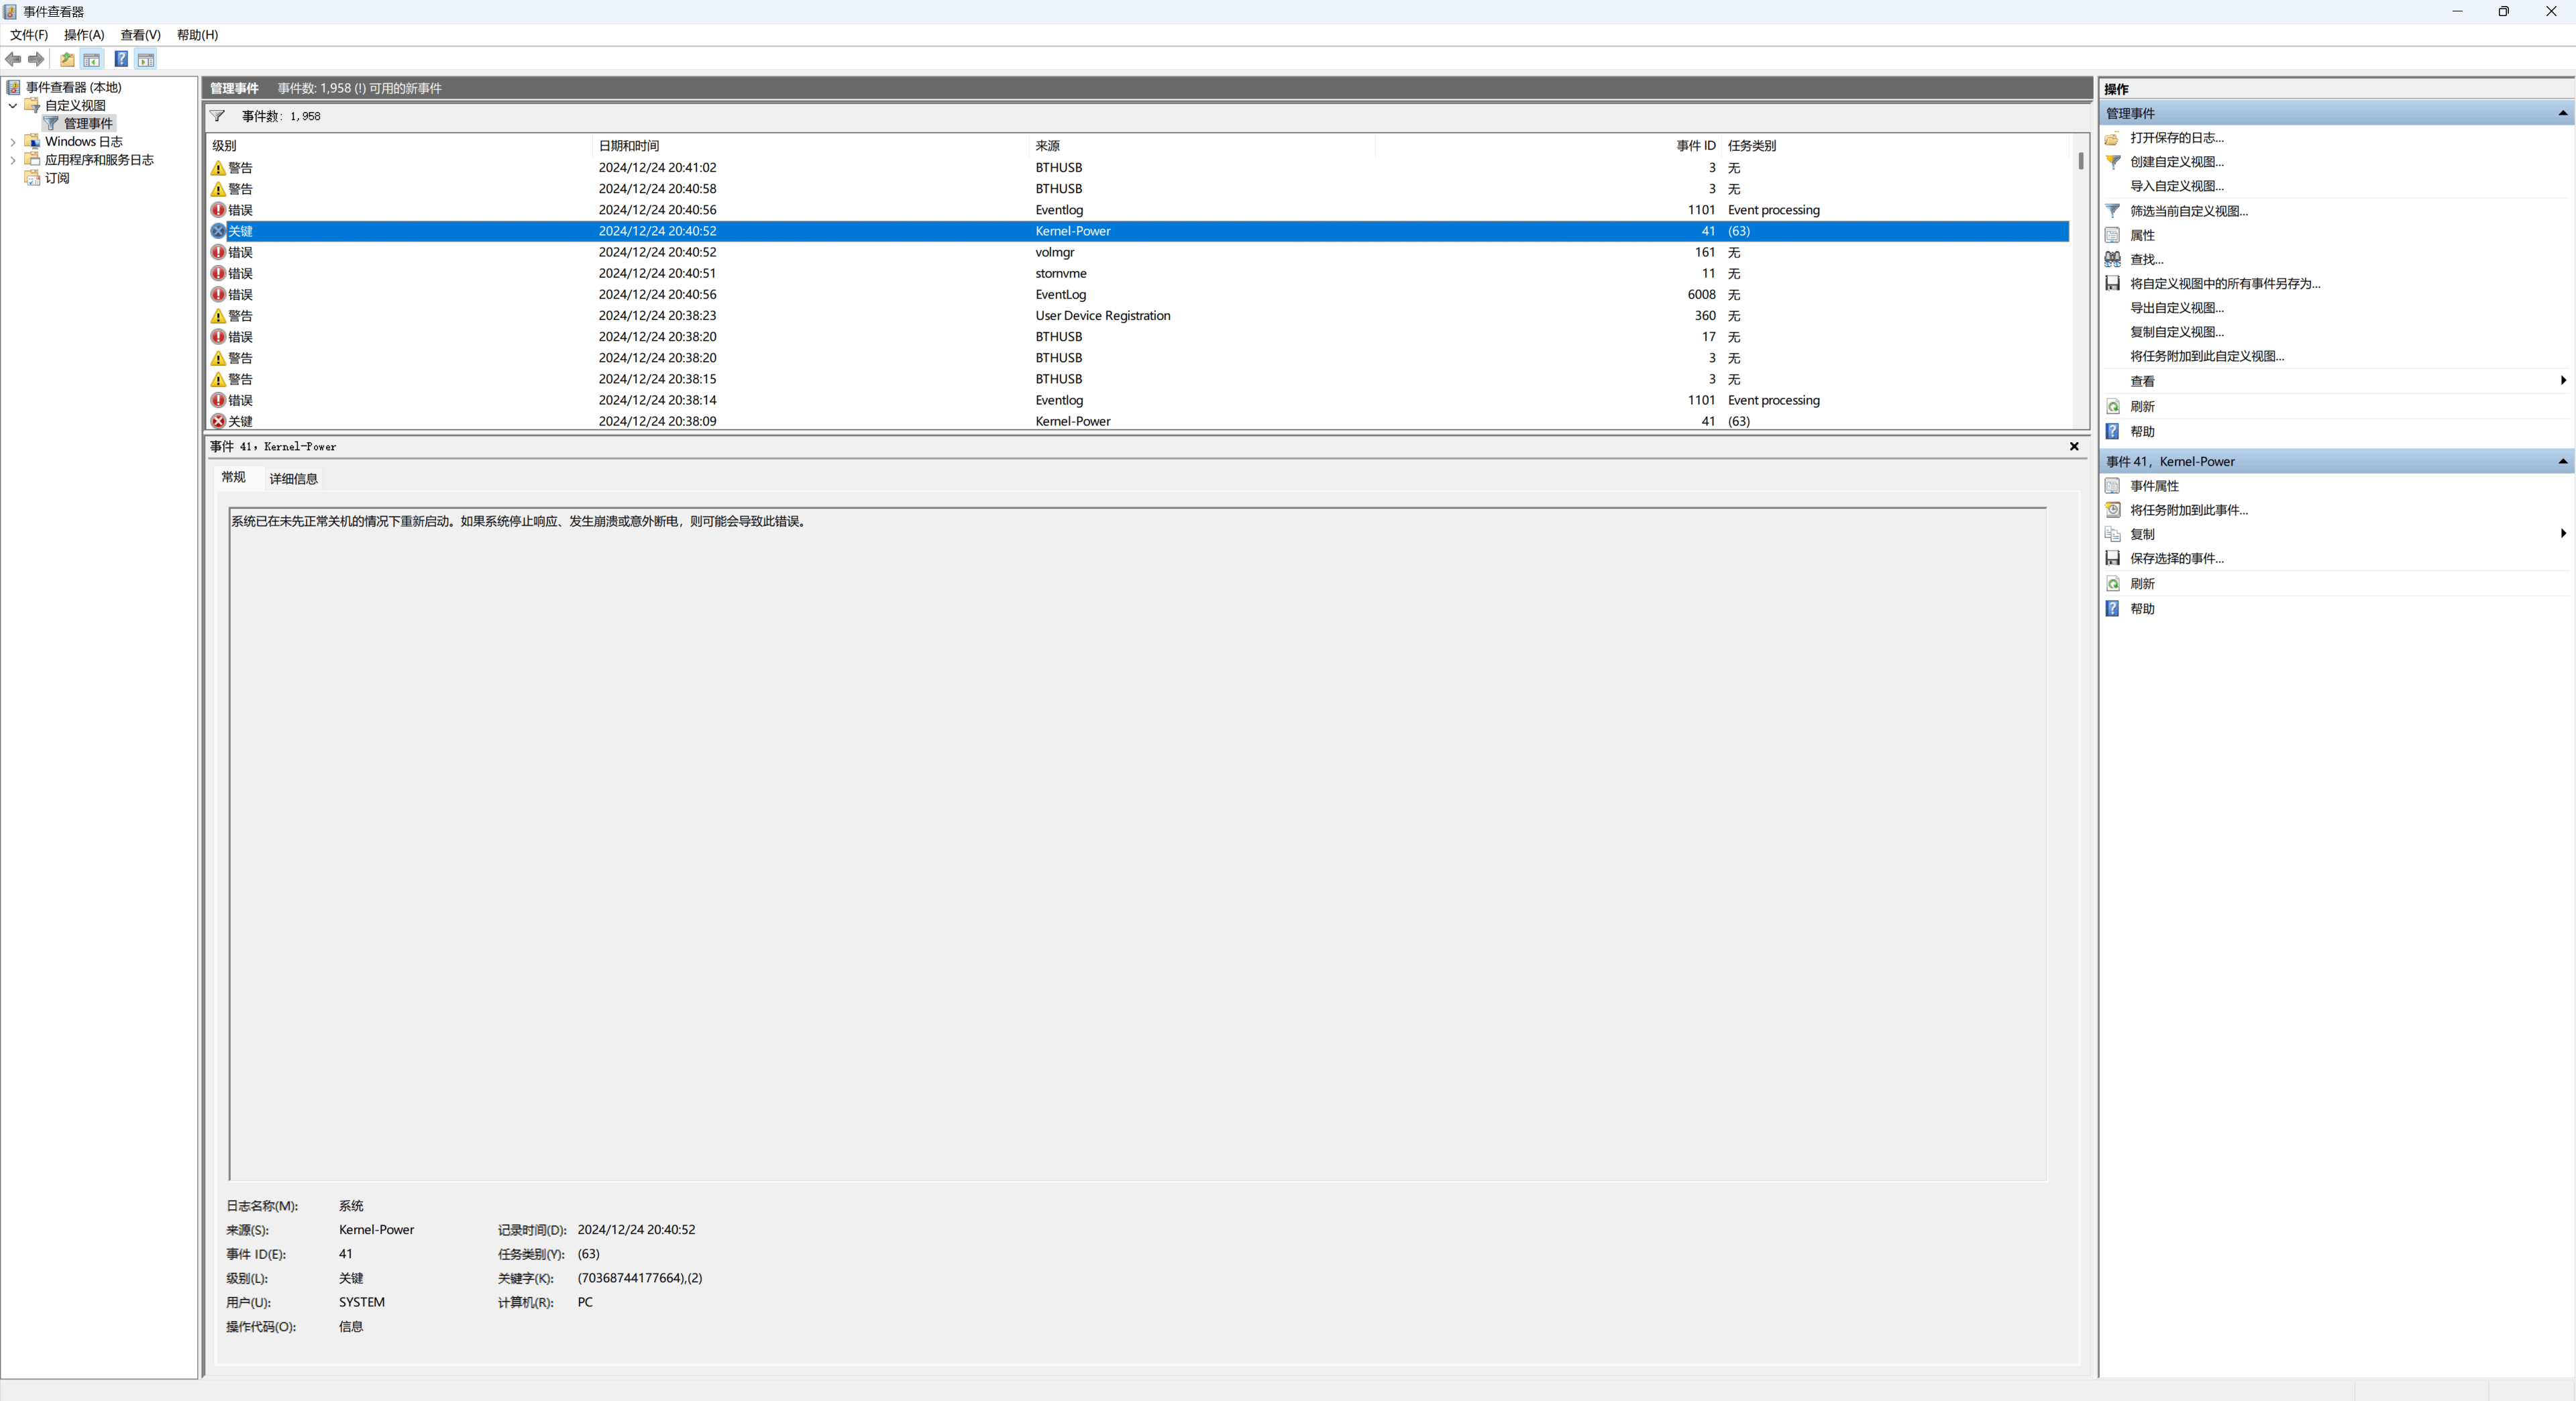Viewport: 2576px width, 1401px height.
Task: Switch to the 详细信息 tab
Action: point(293,478)
